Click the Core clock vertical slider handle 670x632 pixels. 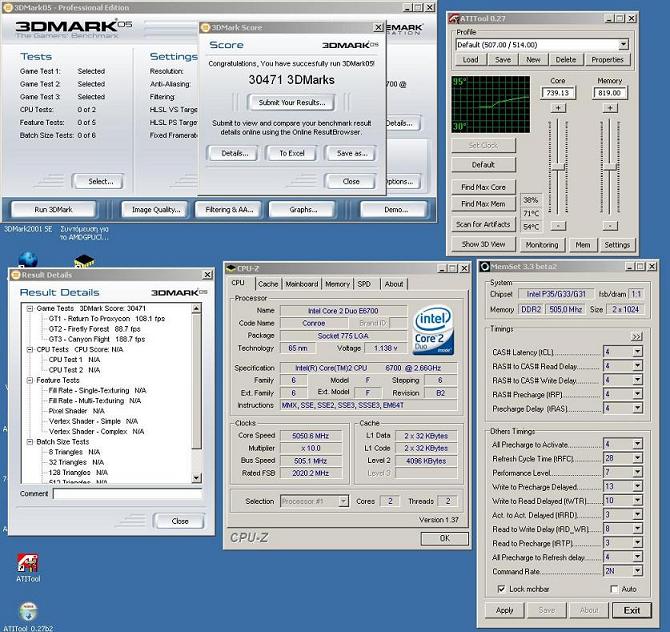(x=558, y=167)
